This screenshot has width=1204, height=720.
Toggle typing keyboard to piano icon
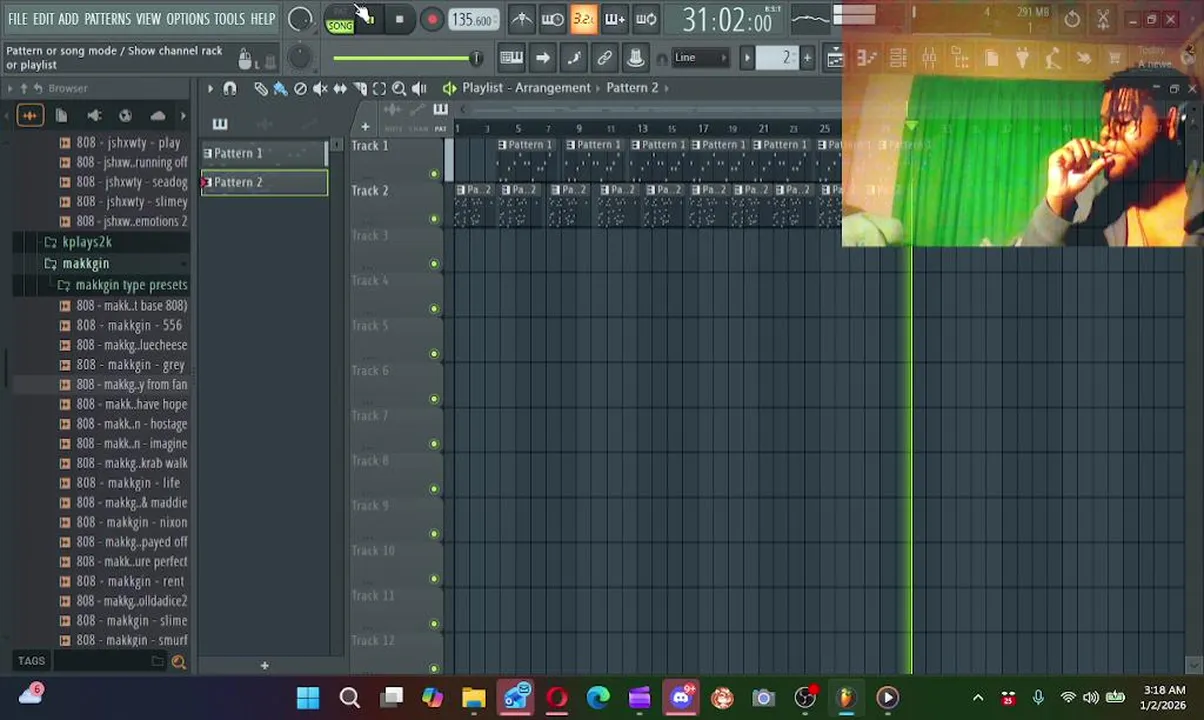[x=511, y=58]
